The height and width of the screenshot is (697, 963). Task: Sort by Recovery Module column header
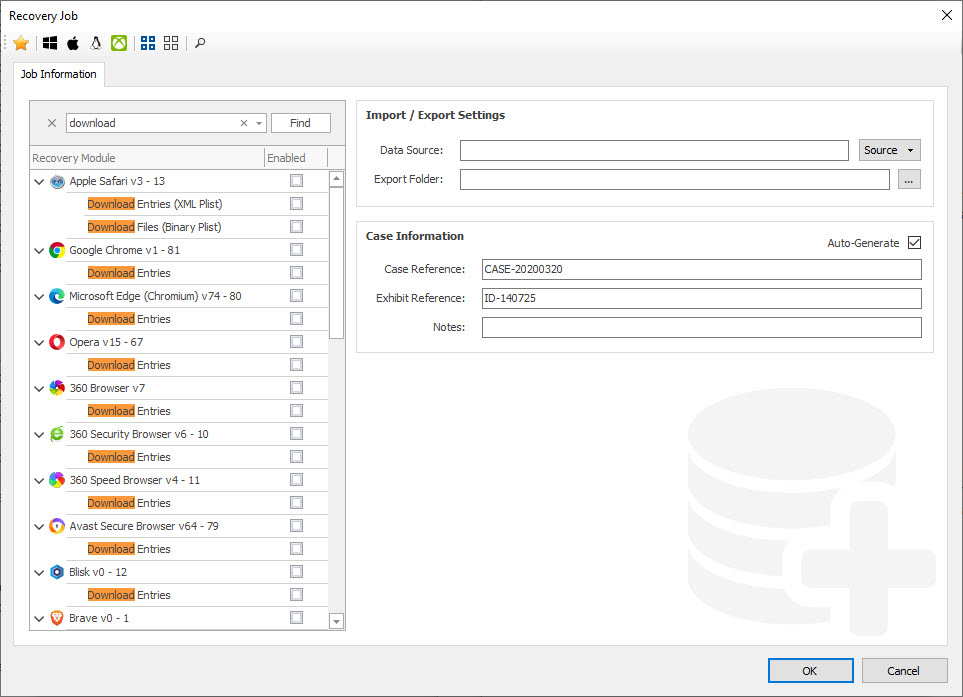tap(147, 158)
